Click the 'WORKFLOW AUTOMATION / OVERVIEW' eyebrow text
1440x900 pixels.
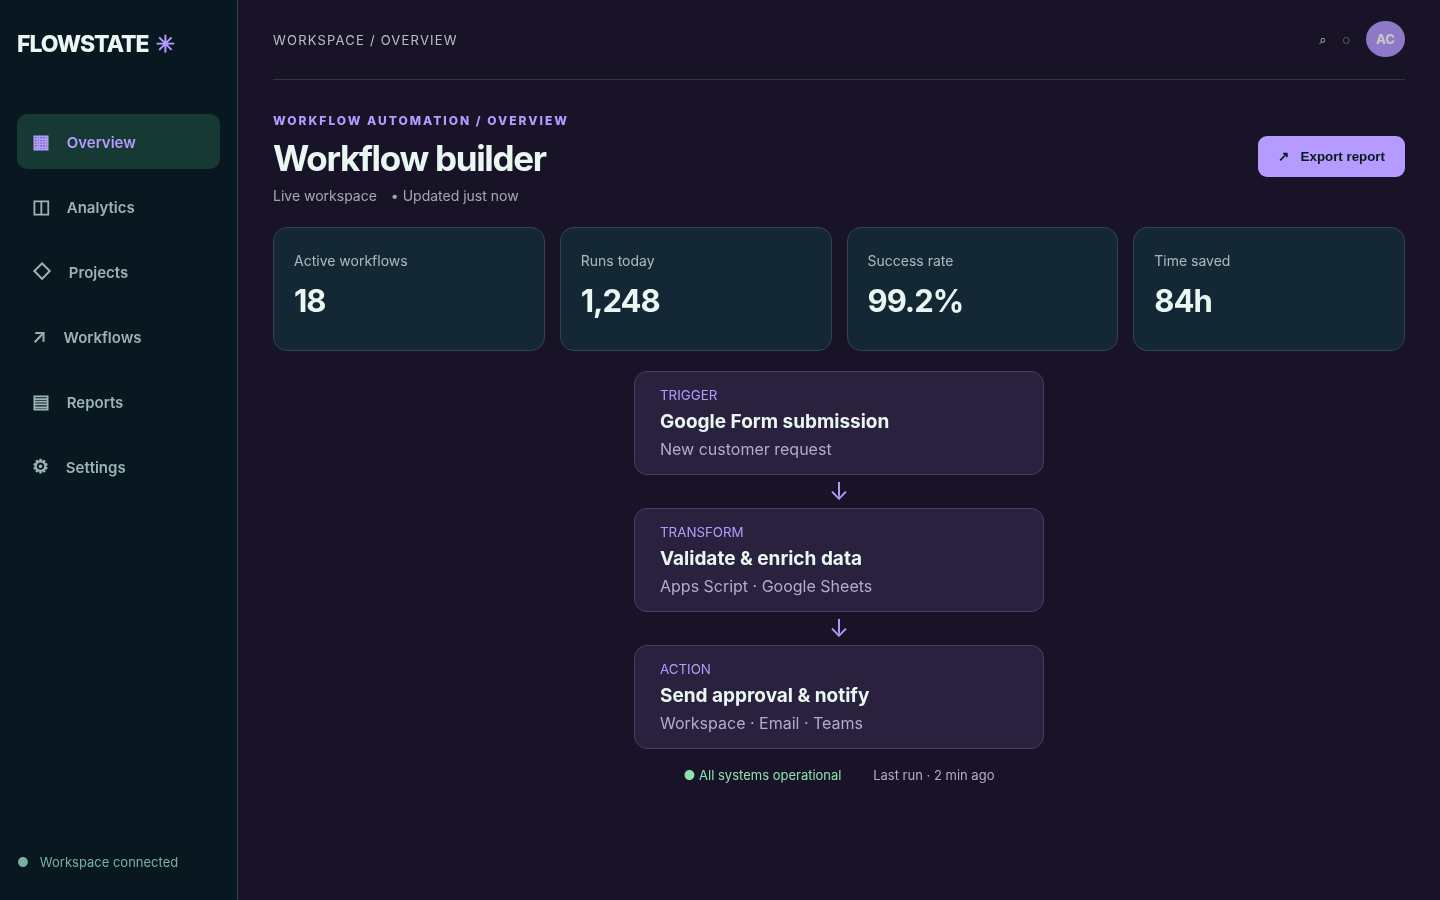[x=420, y=121]
